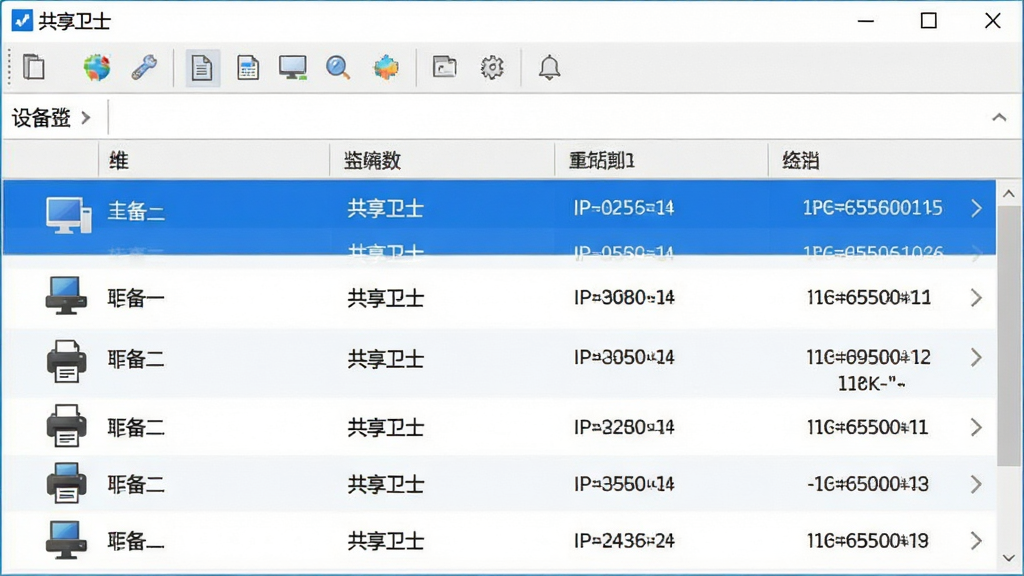Click the 设备 breadcrumb label
This screenshot has height=576, width=1024.
[41, 118]
